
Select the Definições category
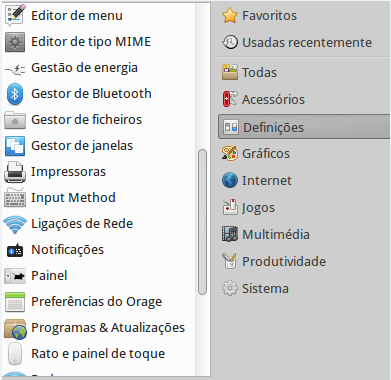pos(303,127)
